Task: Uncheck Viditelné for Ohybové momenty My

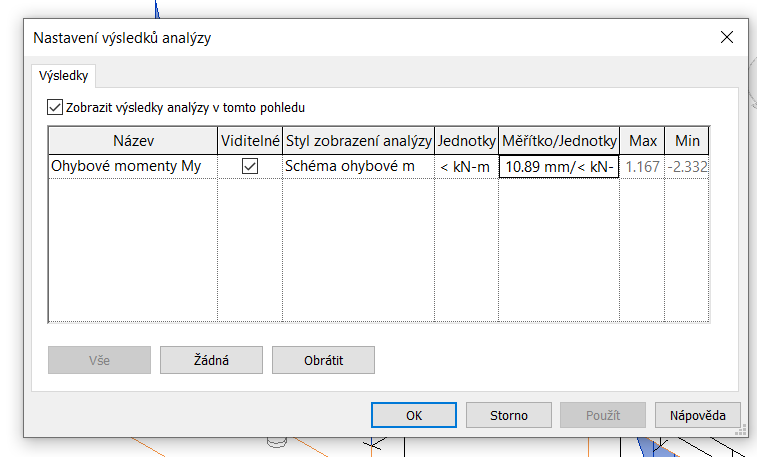Action: click(250, 167)
